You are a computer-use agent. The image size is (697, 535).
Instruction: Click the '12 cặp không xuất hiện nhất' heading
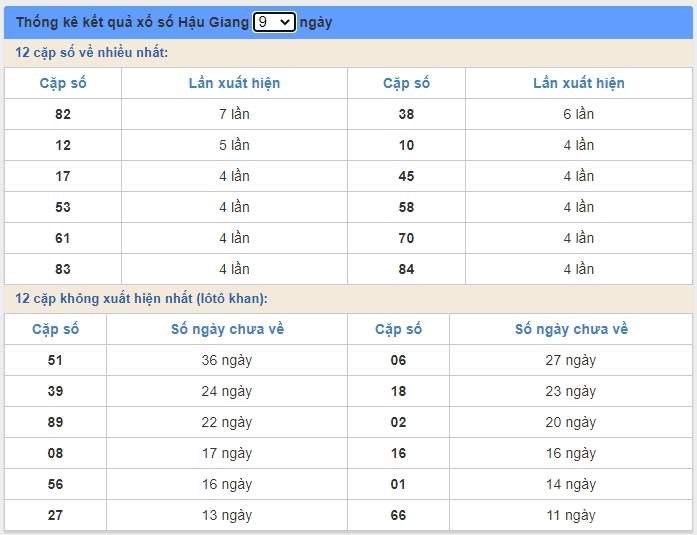click(141, 299)
